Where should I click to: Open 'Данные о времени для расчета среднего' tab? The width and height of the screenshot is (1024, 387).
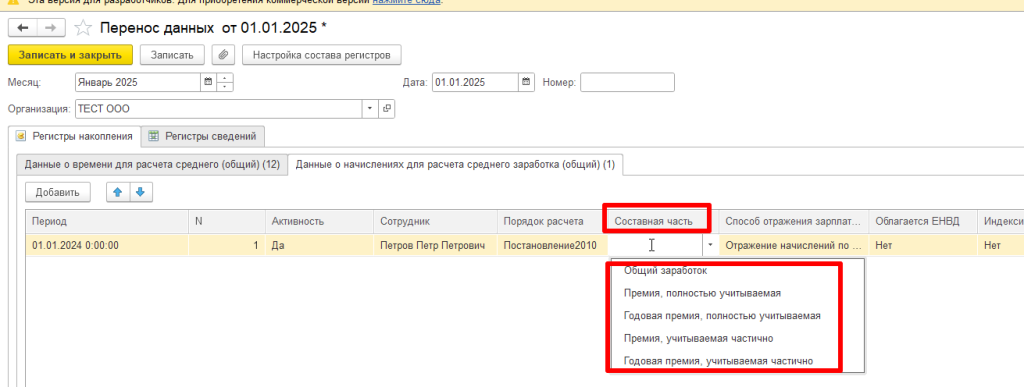[152, 165]
